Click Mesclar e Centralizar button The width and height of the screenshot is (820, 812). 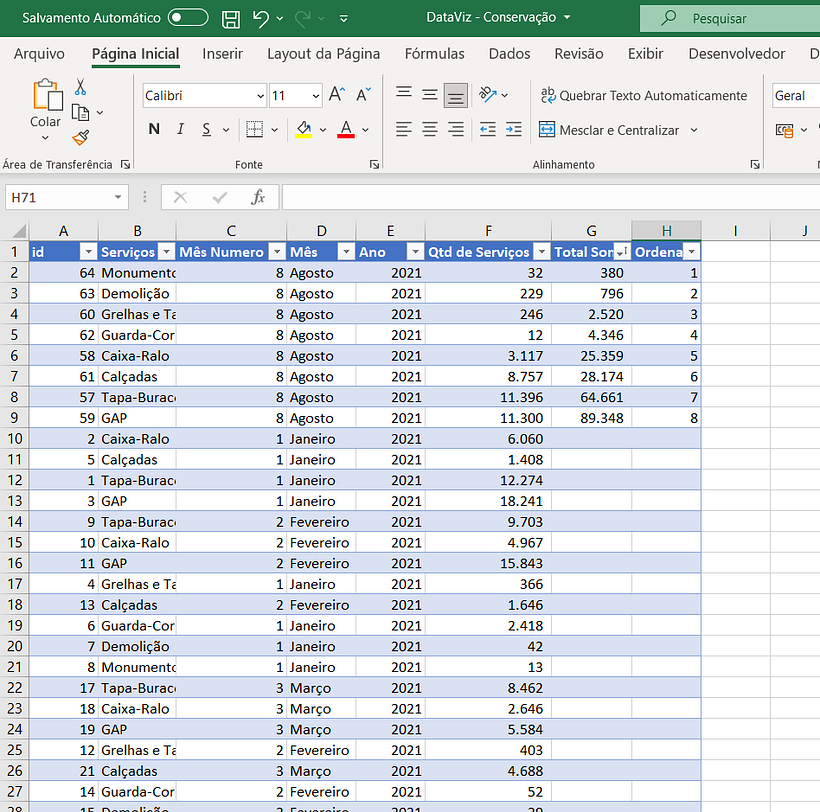pos(609,130)
